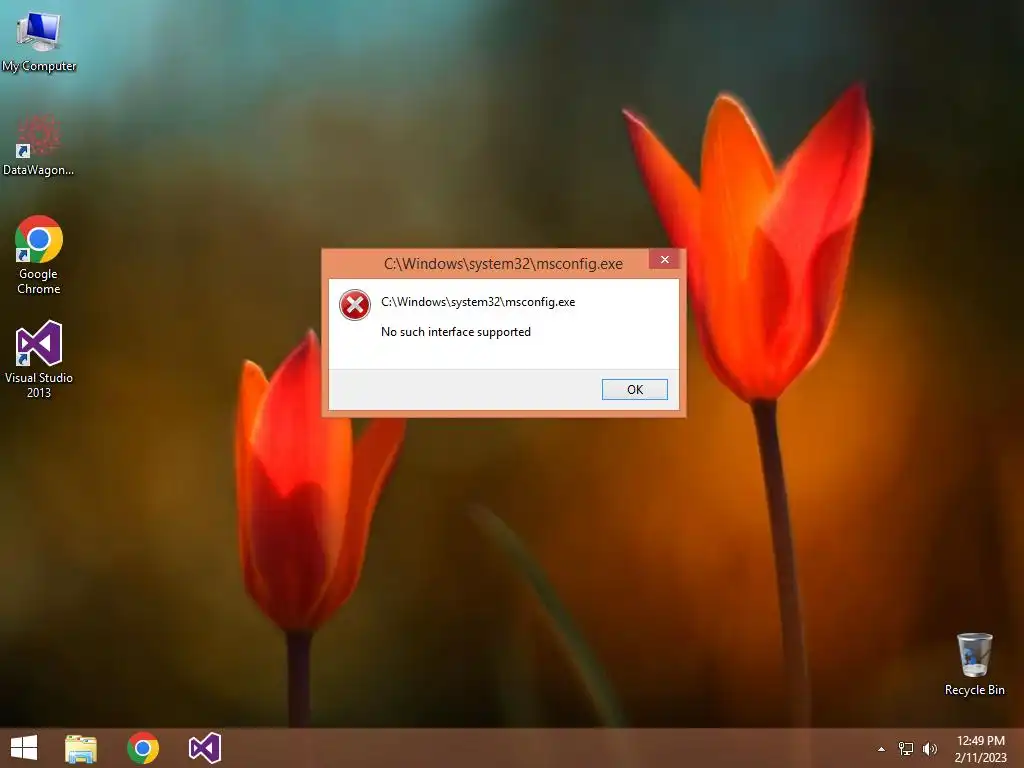Viewport: 1024px width, 768px height.
Task: Click the 'No such interface supported' message
Action: [x=456, y=332]
